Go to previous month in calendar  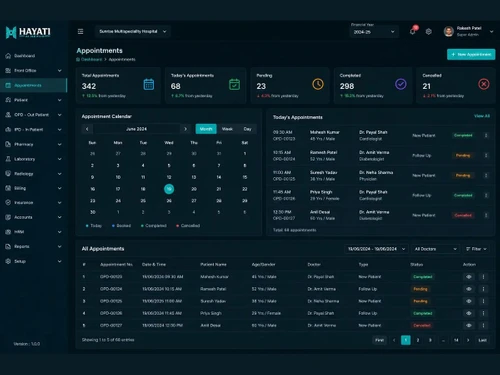point(87,129)
